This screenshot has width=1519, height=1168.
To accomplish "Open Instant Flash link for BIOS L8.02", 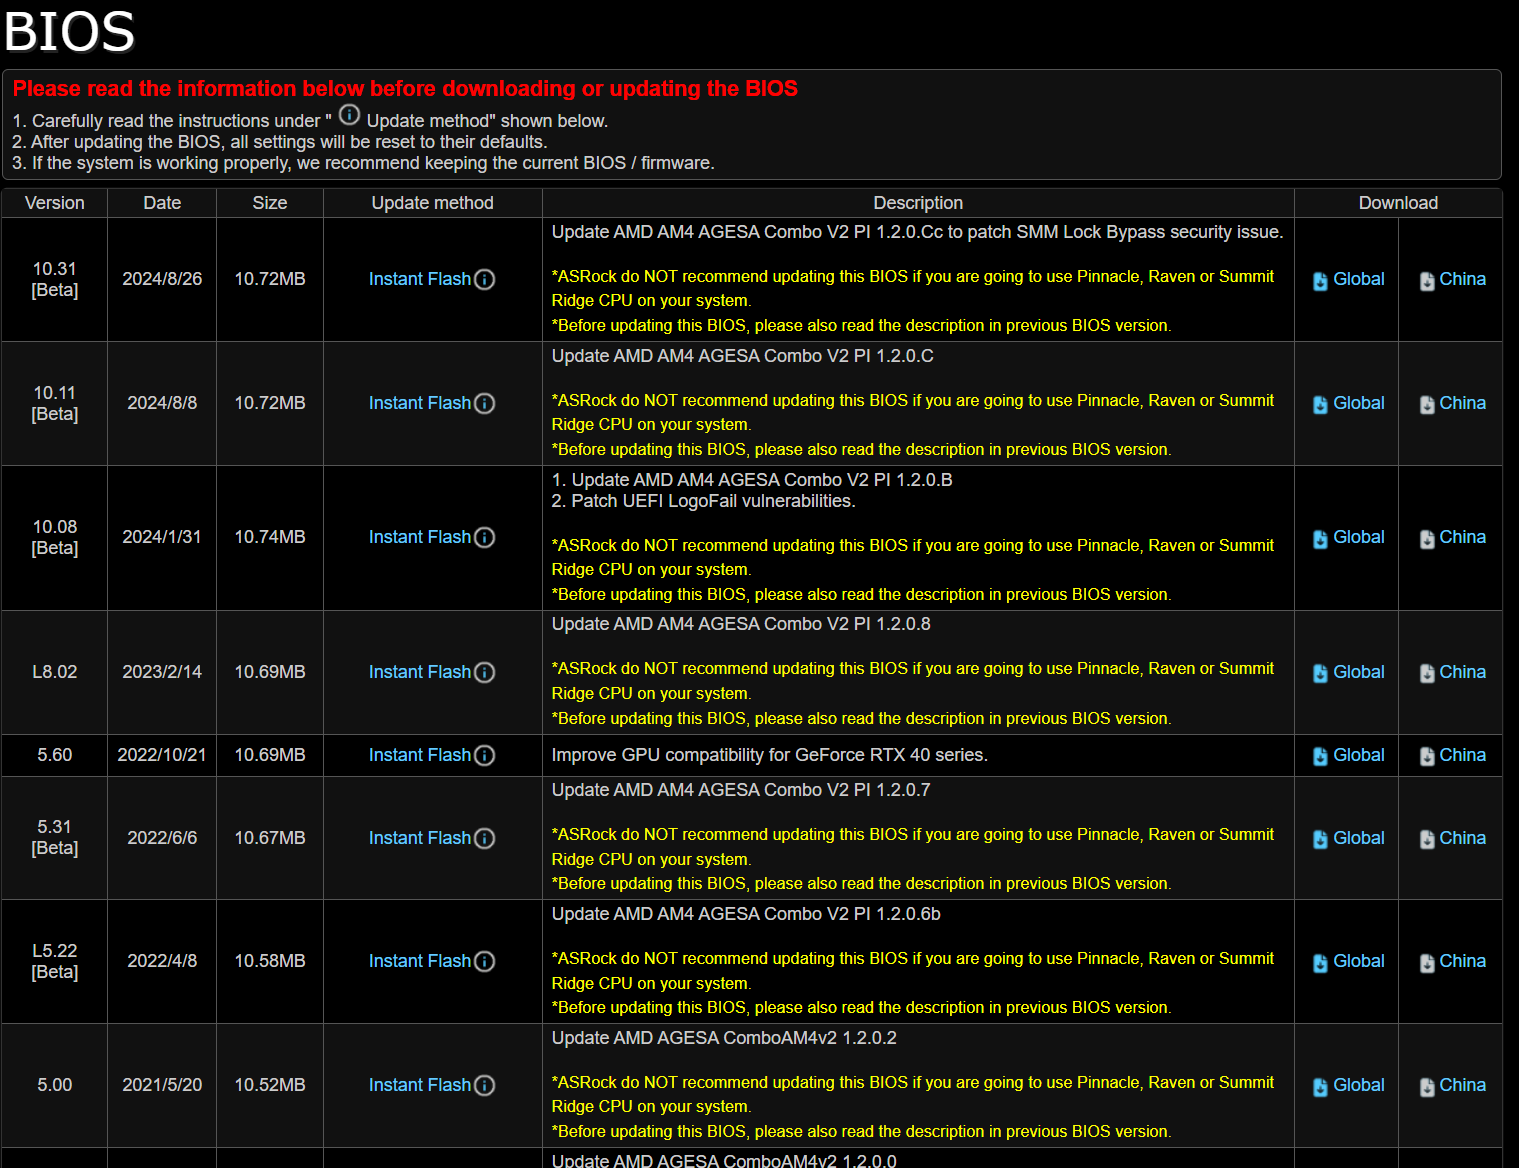I will pos(419,672).
